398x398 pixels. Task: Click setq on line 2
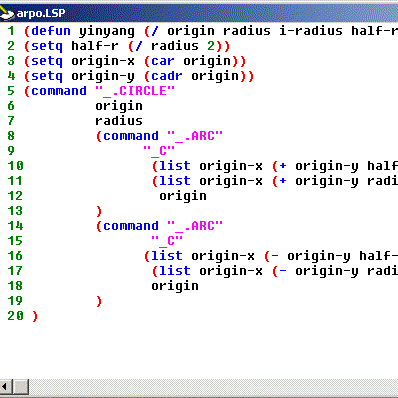[x=47, y=47]
